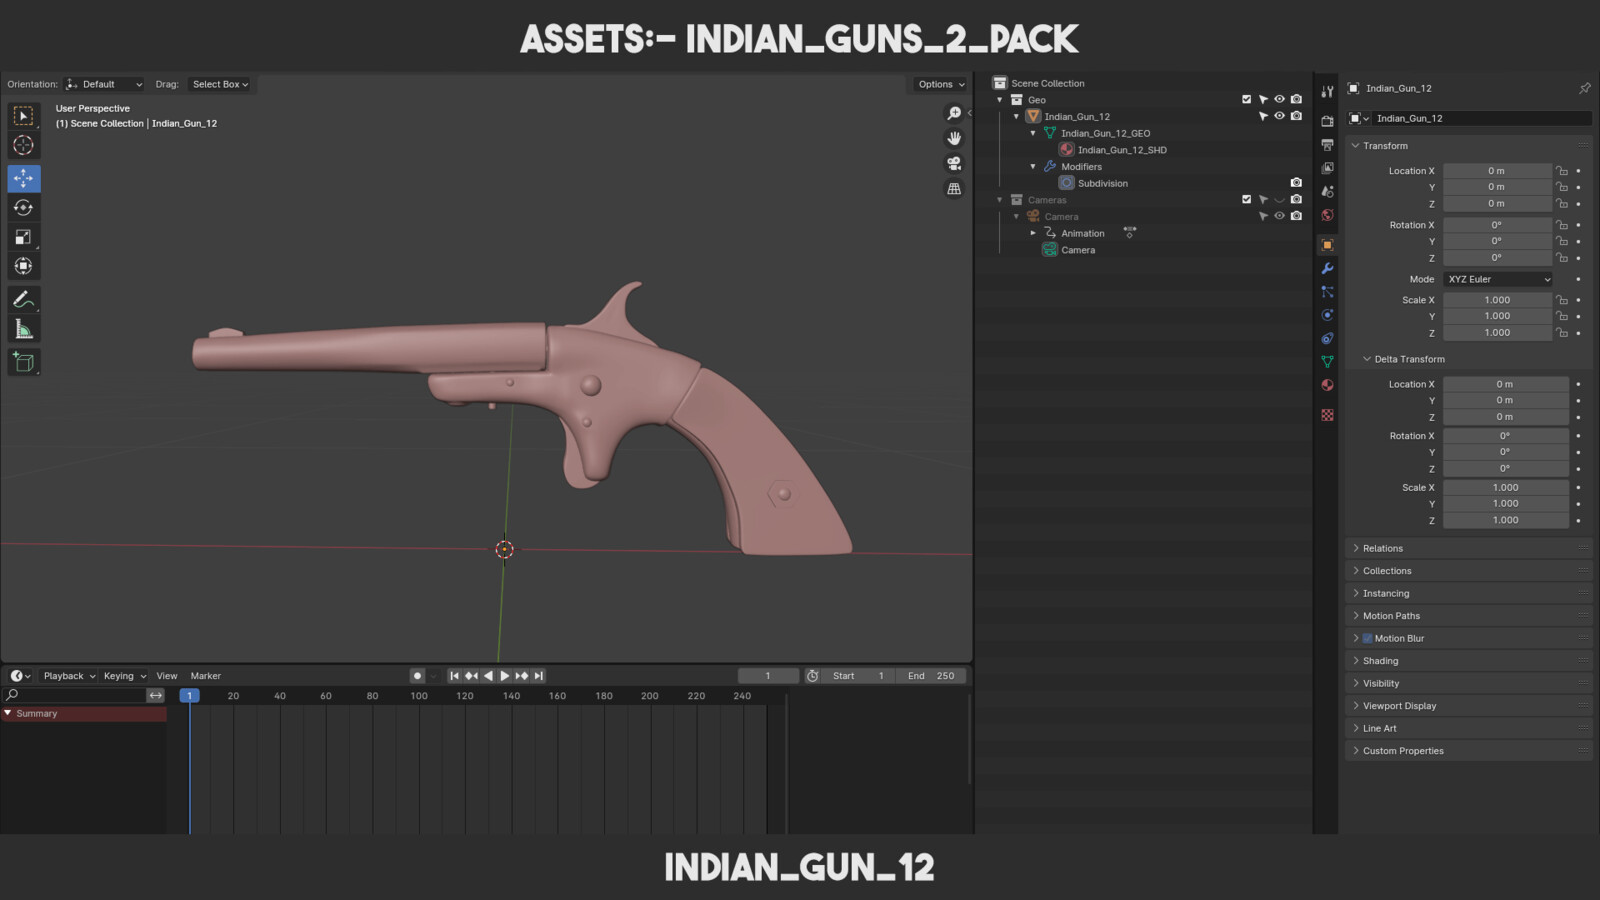1600x900 pixels.
Task: Click the viewport zoom magnifier icon
Action: pyautogui.click(x=954, y=113)
